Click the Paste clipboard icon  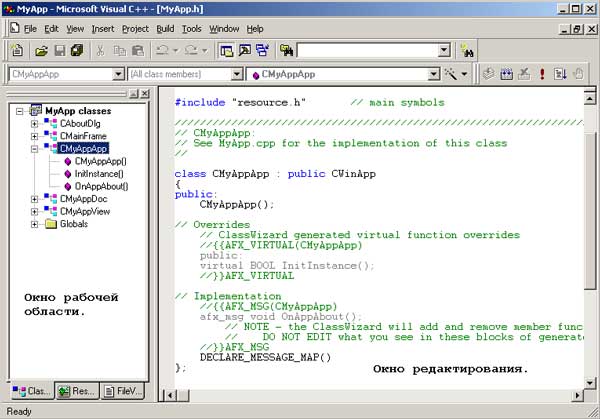pos(138,50)
